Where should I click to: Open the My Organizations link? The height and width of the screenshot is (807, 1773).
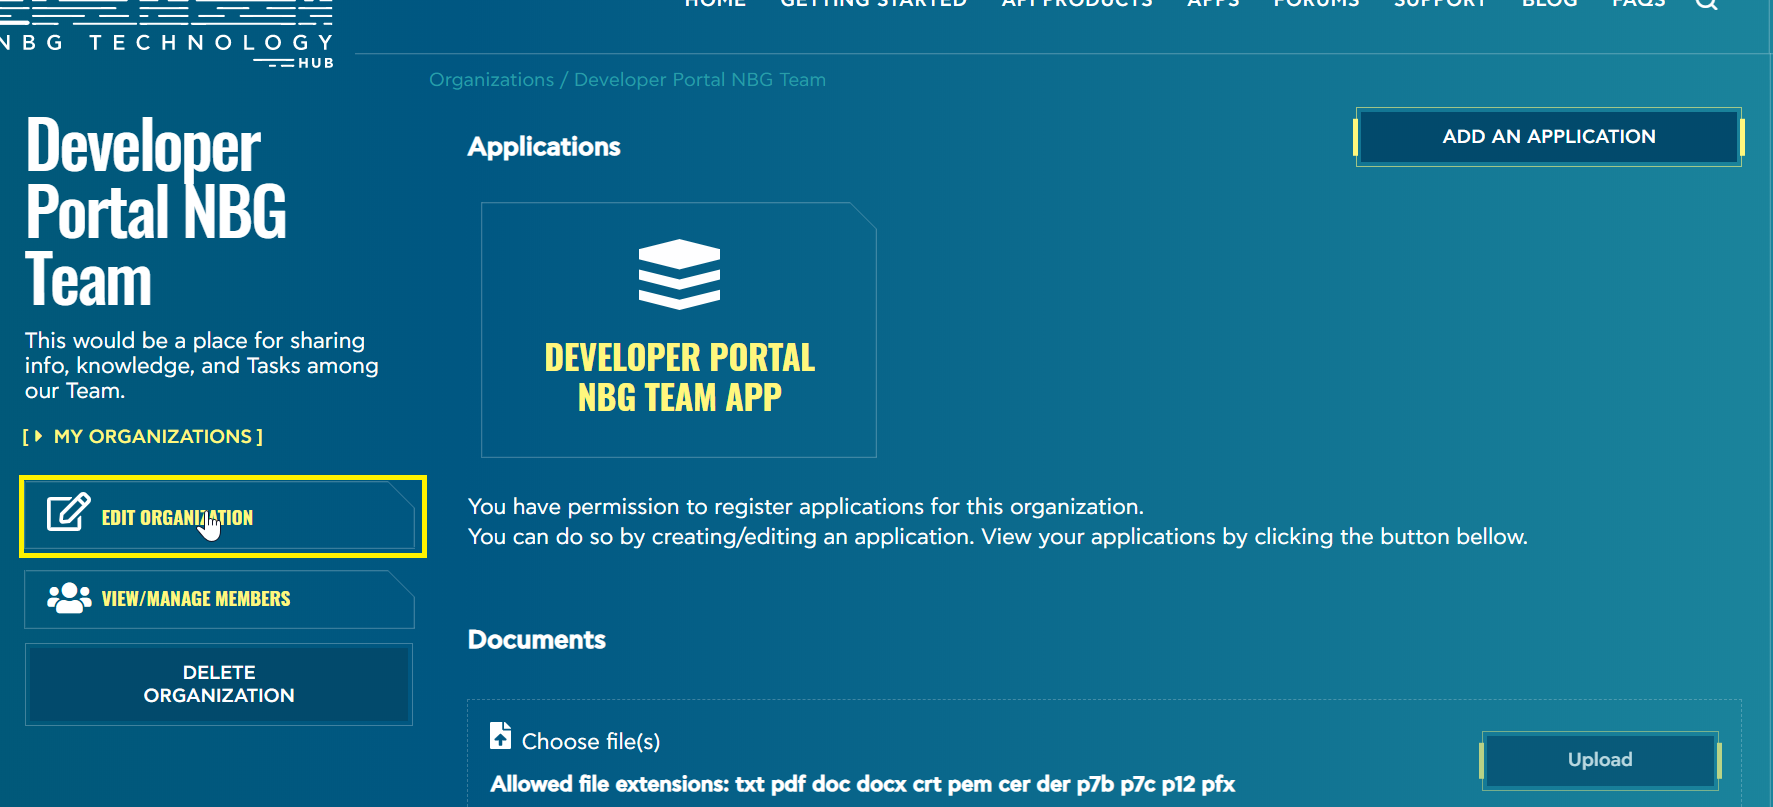coord(153,436)
